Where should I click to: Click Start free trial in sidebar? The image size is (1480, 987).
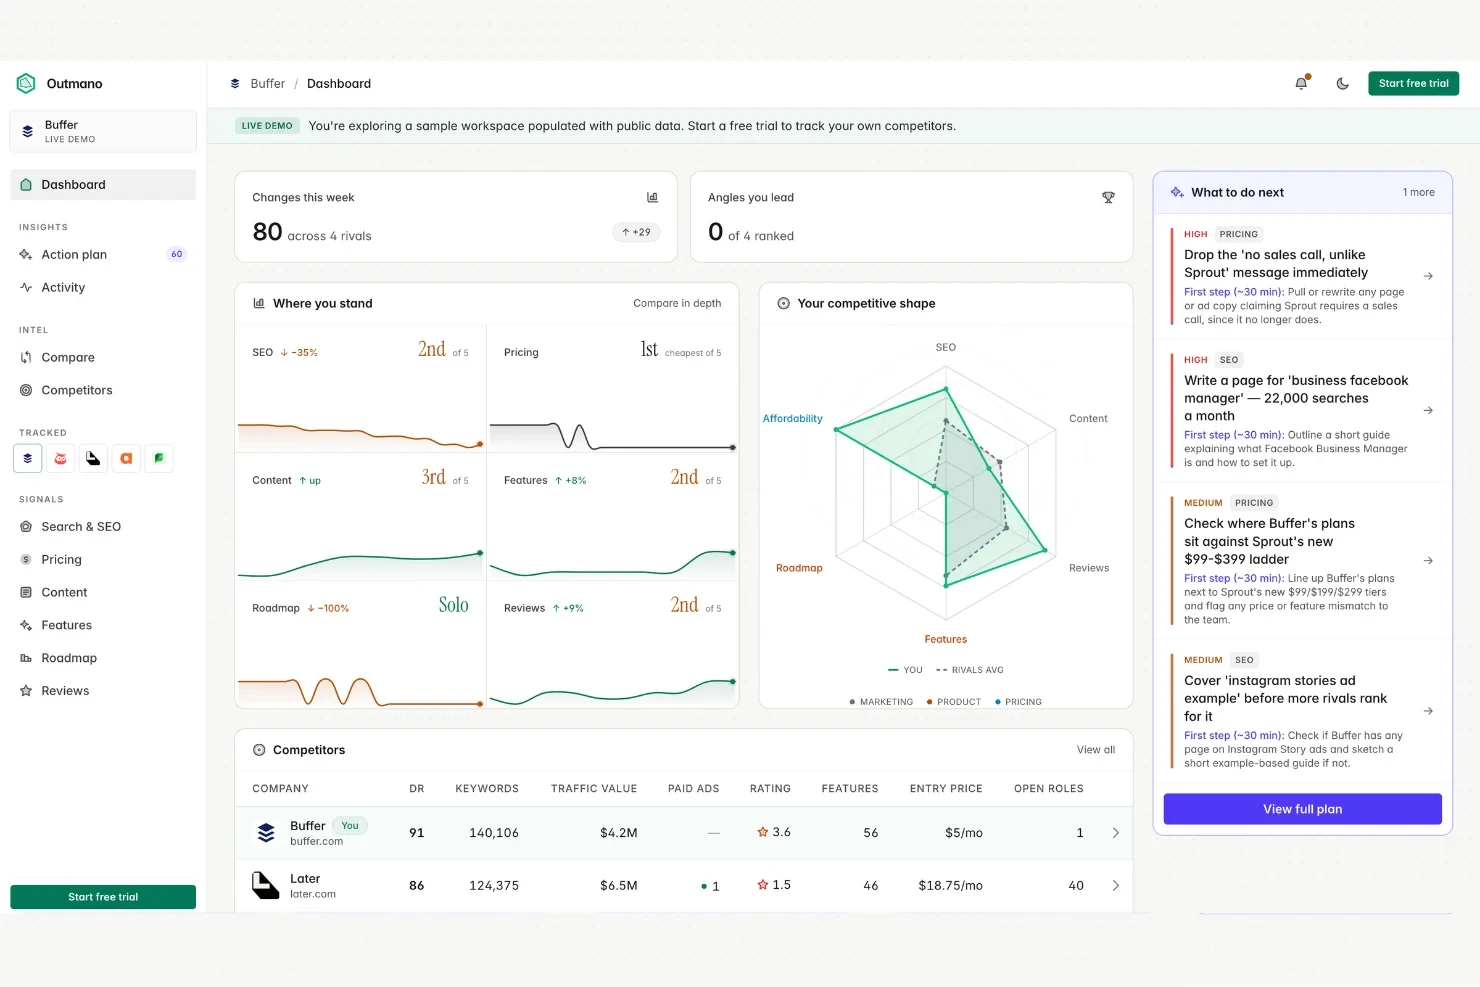(103, 897)
